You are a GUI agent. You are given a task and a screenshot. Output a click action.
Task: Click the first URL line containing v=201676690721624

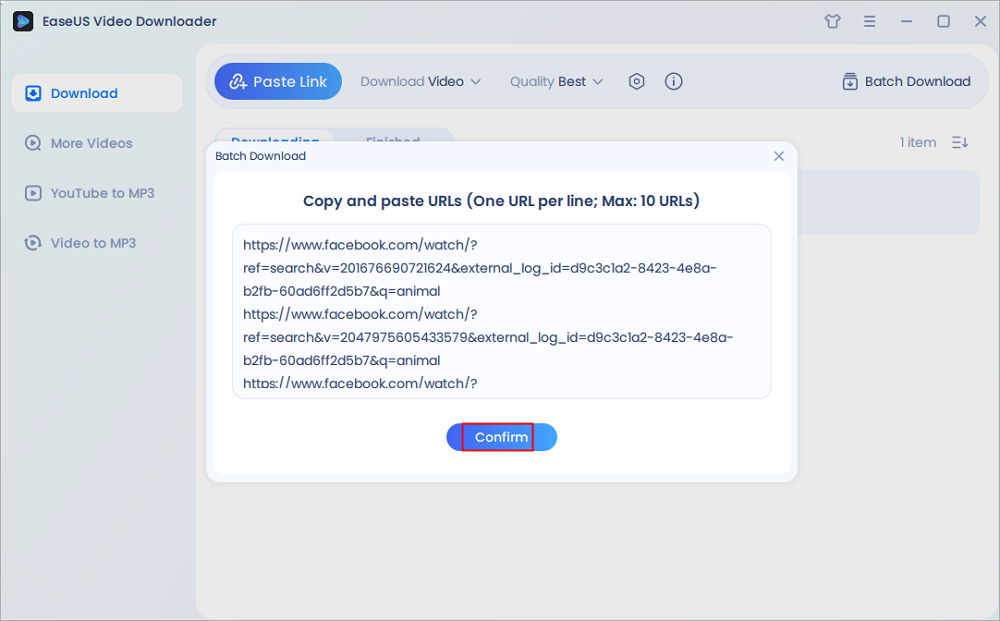[480, 268]
